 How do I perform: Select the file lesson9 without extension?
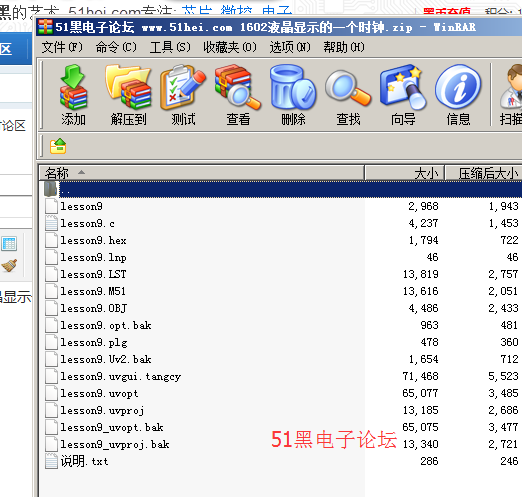tap(81, 206)
